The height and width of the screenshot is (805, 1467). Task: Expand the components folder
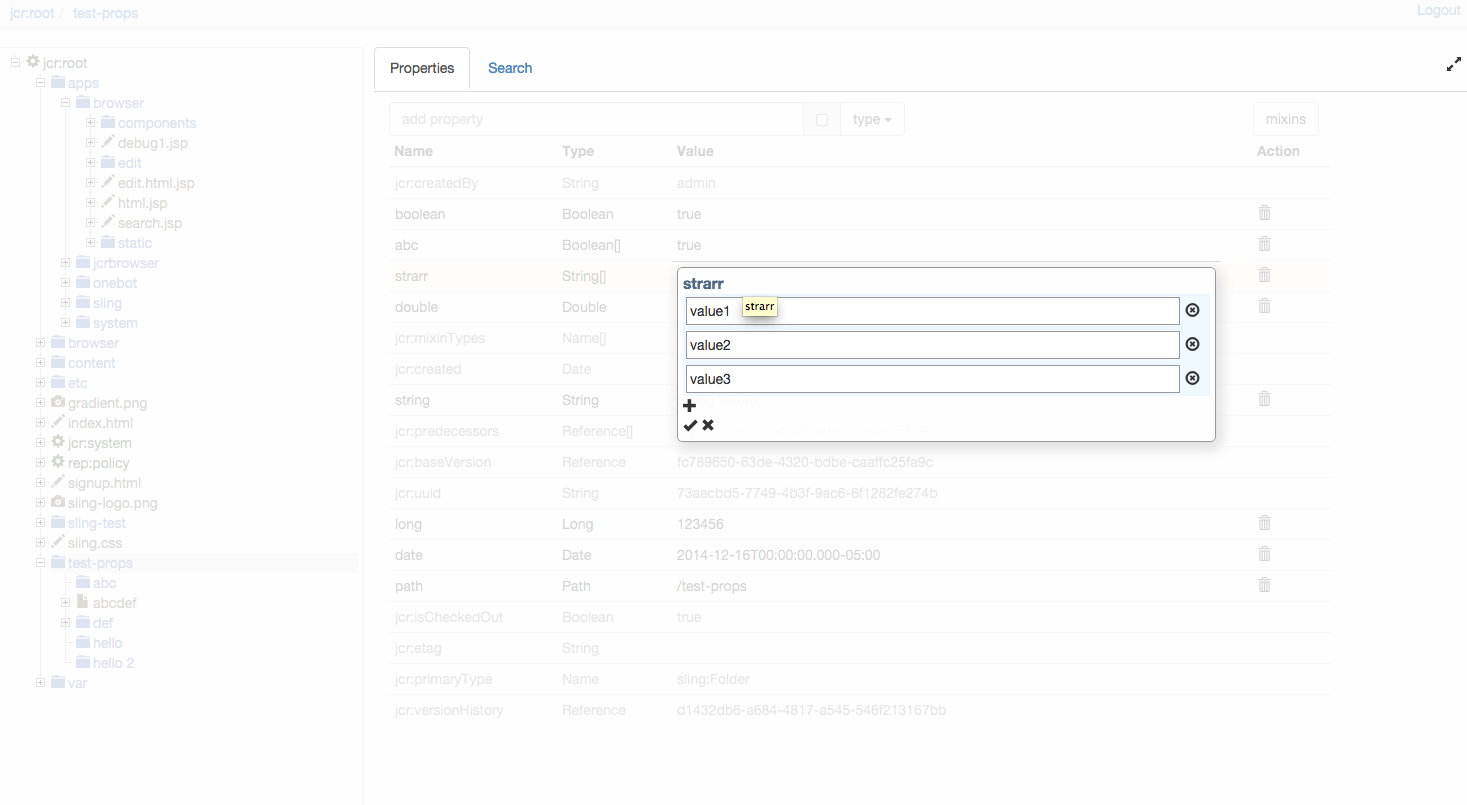(x=91, y=122)
